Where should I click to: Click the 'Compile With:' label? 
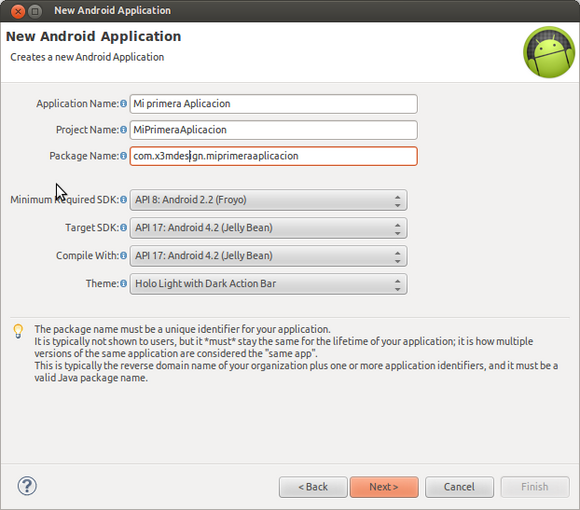(88, 256)
